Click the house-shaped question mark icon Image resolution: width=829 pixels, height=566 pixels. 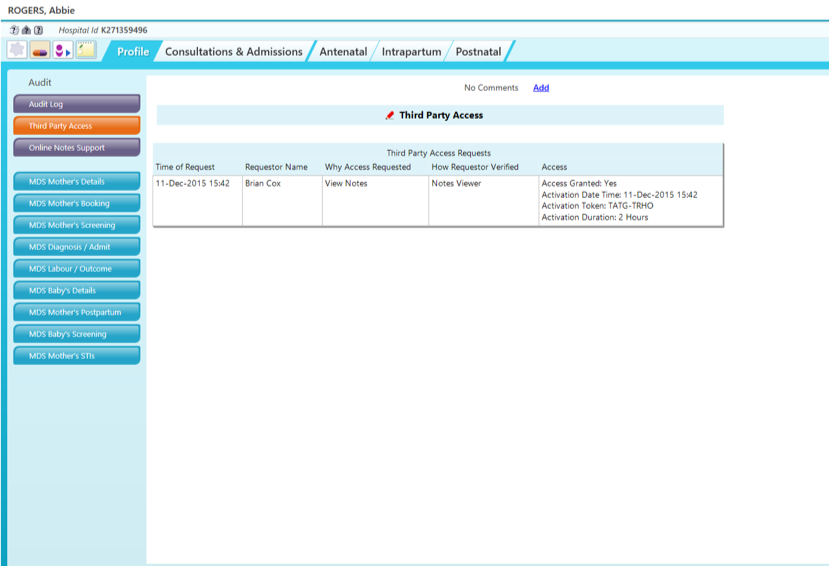coord(26,30)
